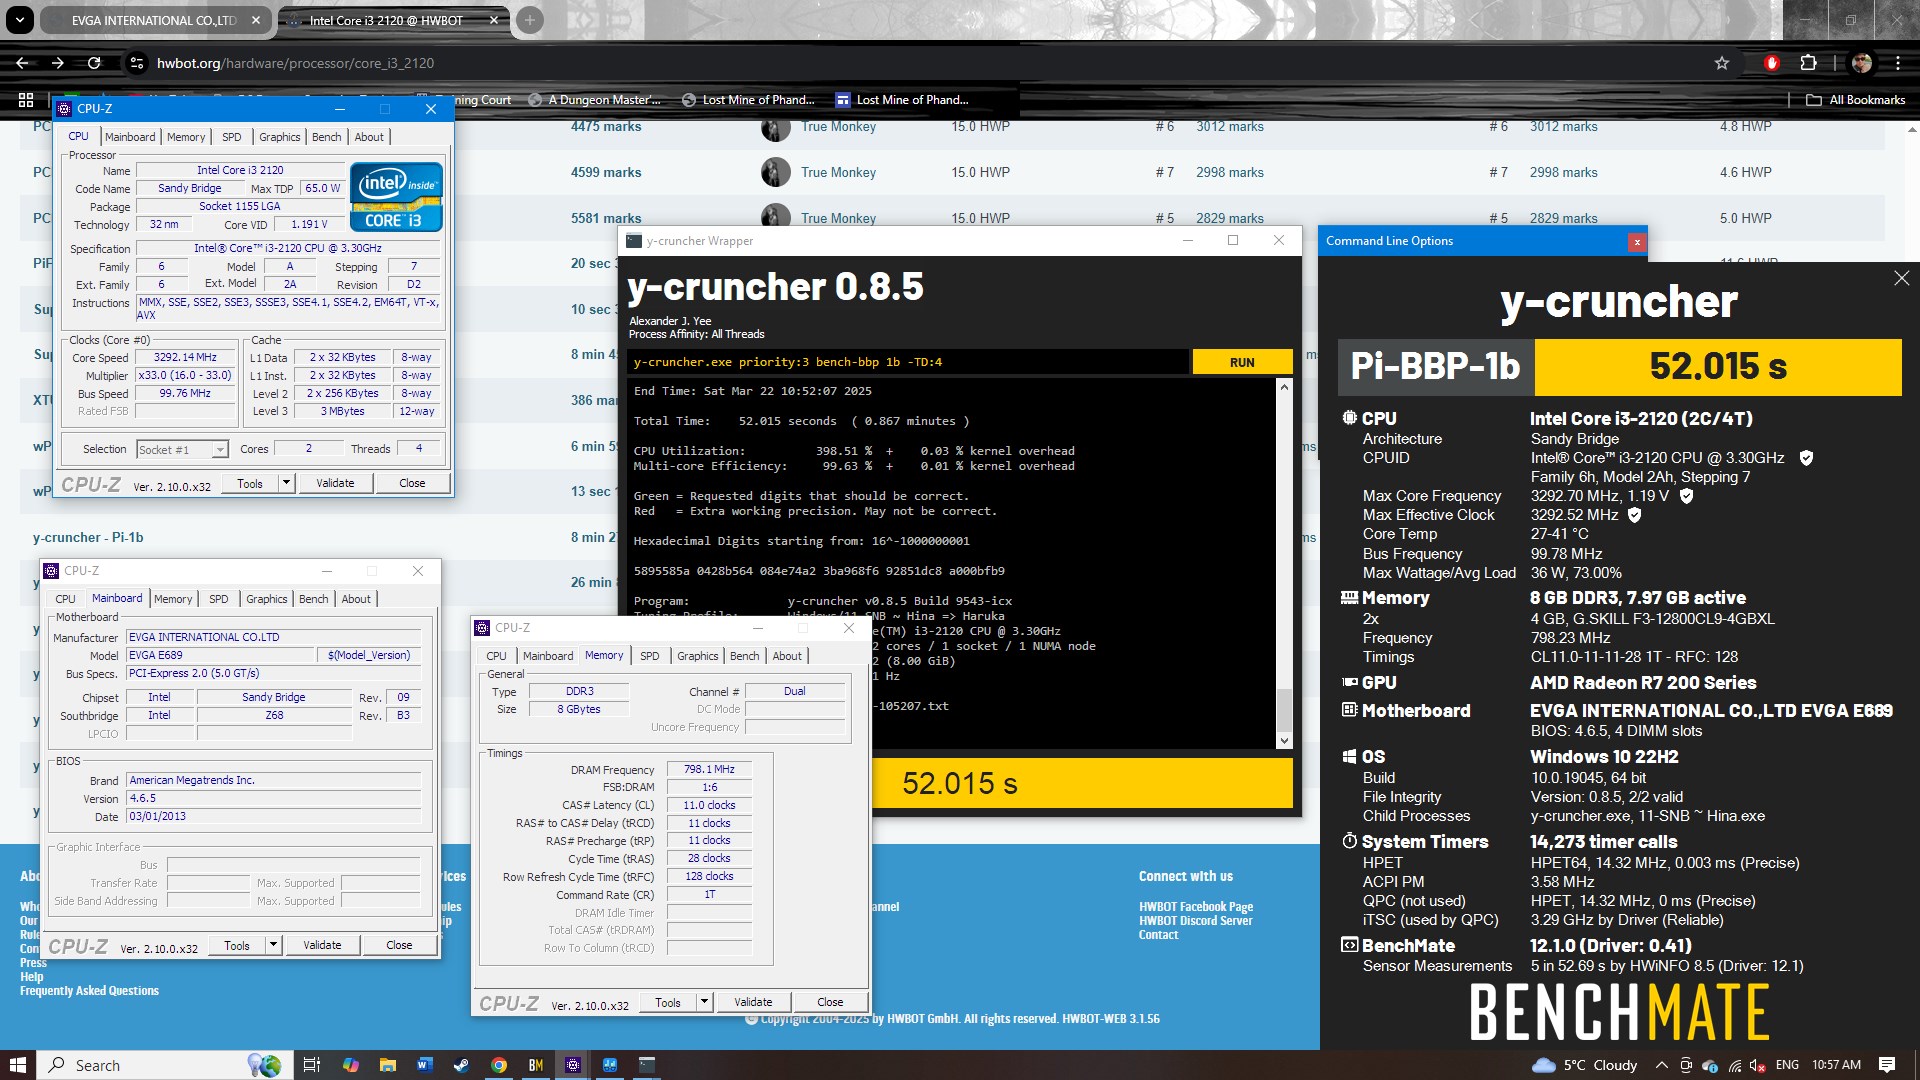Viewport: 1920px width, 1080px height.
Task: Open the Chrome extensions puzzle icon
Action: point(1808,63)
